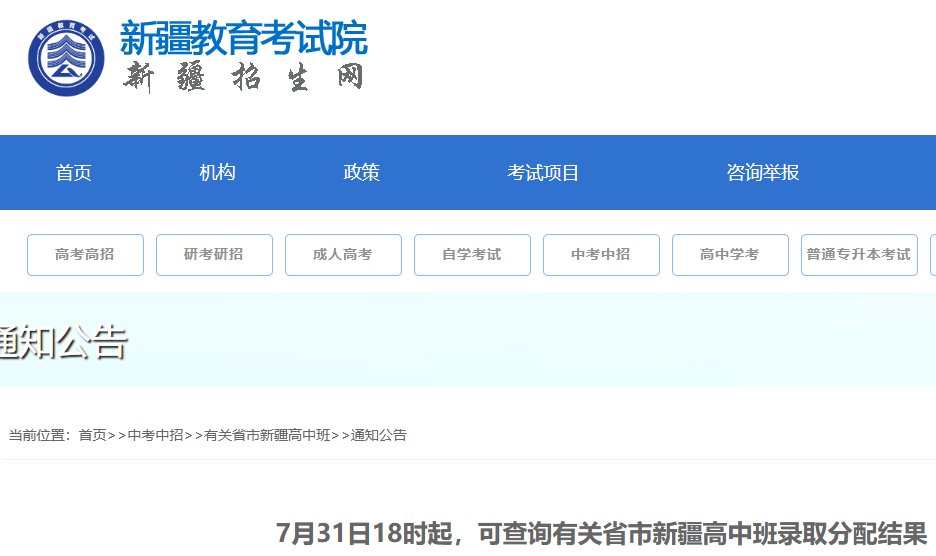Open 咨询举报 from the navigation bar
936x556 pixels.
point(762,173)
